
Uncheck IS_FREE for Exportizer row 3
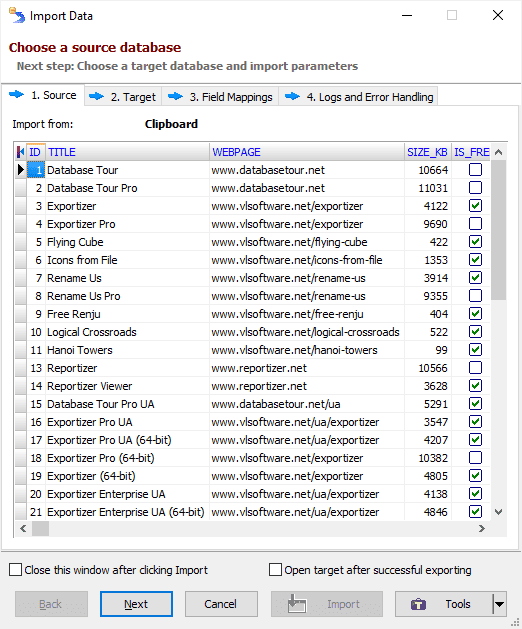click(x=475, y=206)
